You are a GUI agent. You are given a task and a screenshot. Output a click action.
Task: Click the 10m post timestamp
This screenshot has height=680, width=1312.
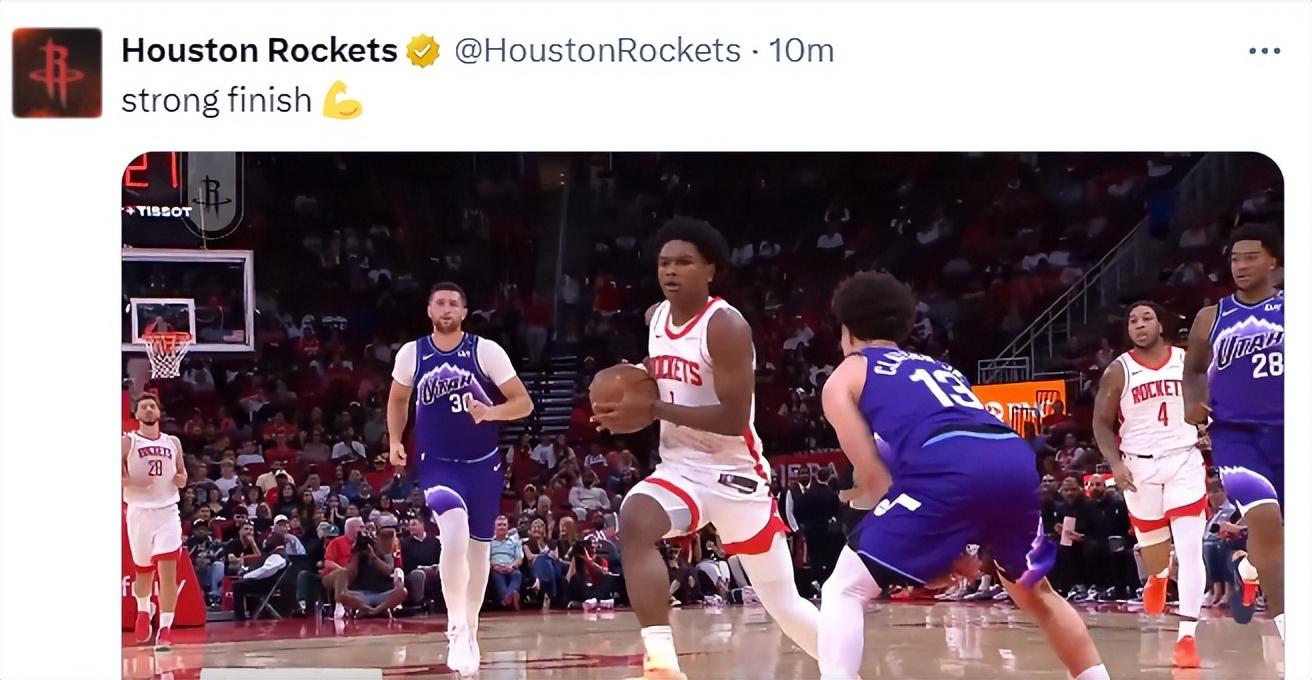(801, 51)
